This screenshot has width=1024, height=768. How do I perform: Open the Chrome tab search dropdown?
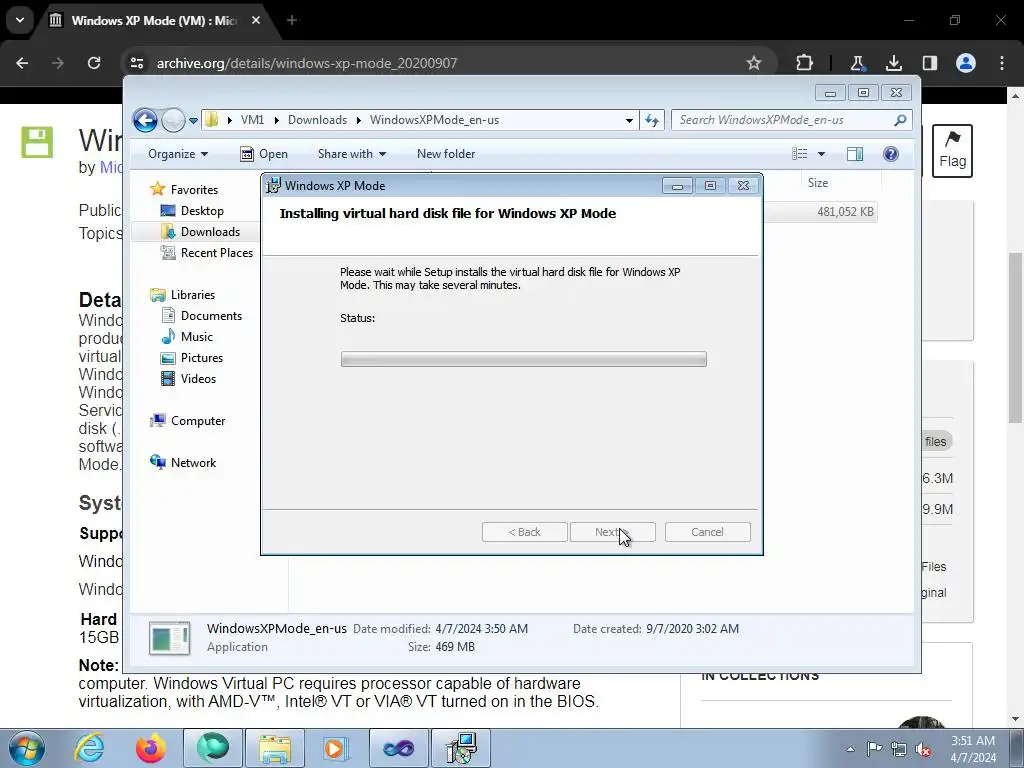[x=20, y=20]
